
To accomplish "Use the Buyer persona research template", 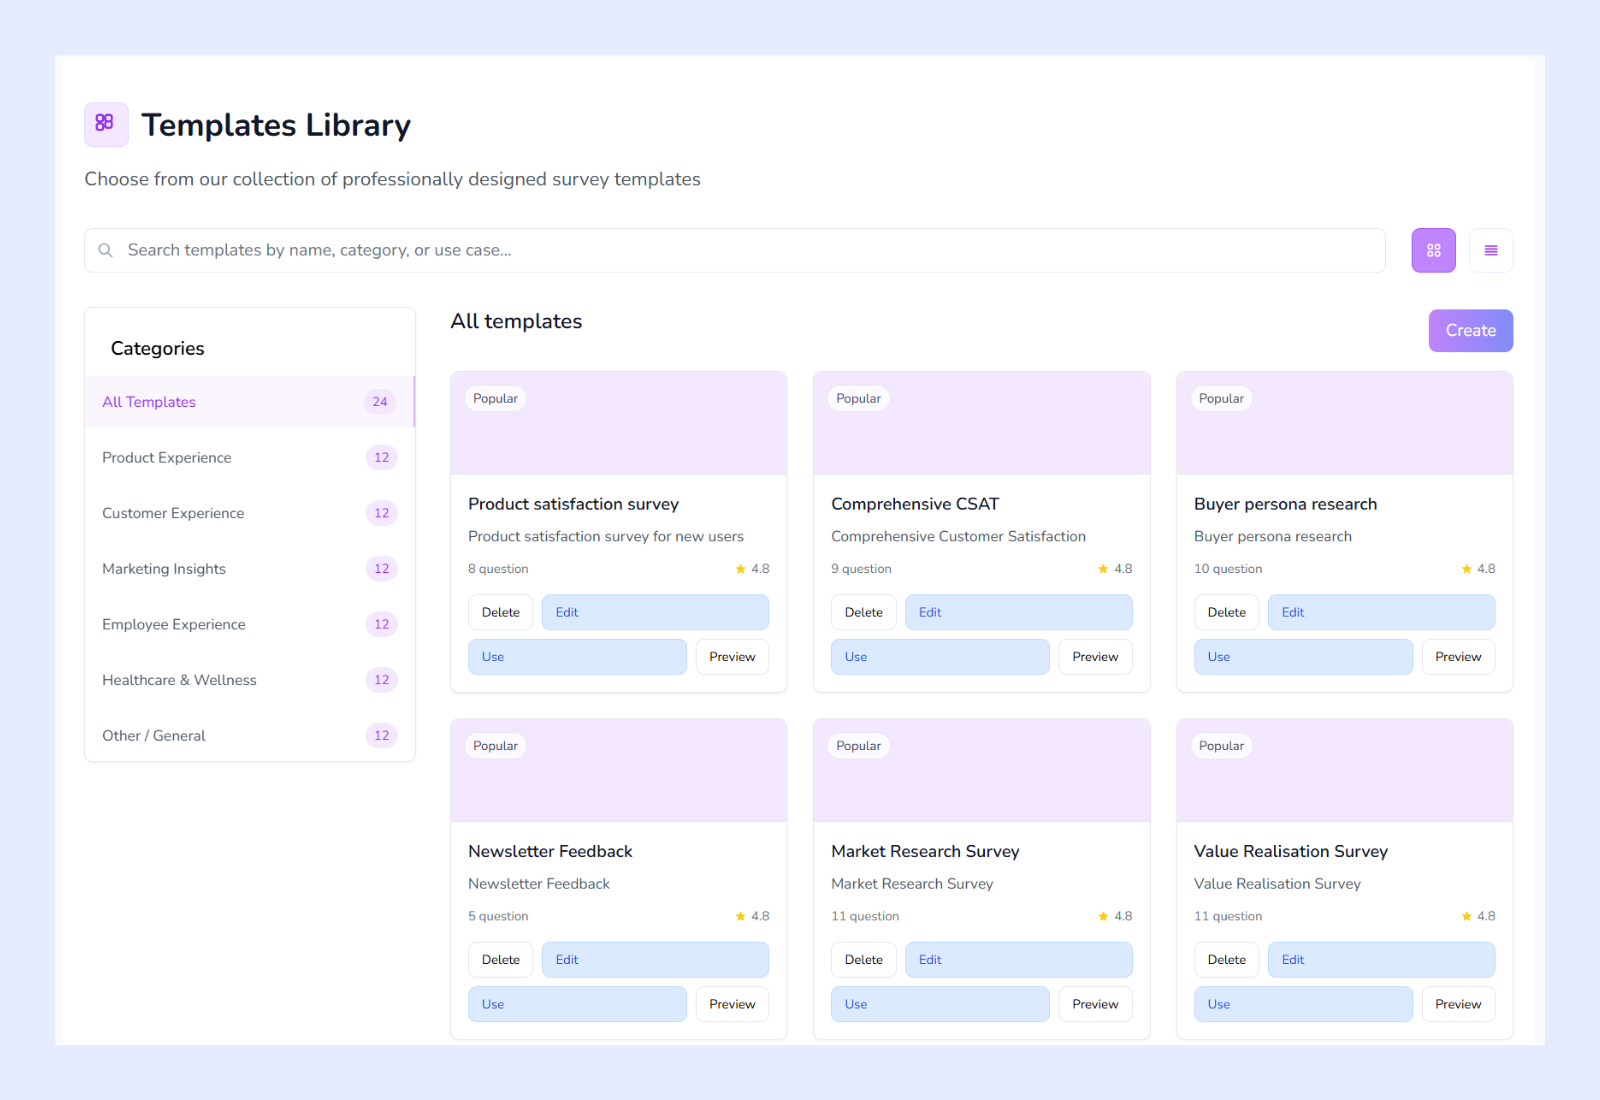I will (x=1303, y=657).
